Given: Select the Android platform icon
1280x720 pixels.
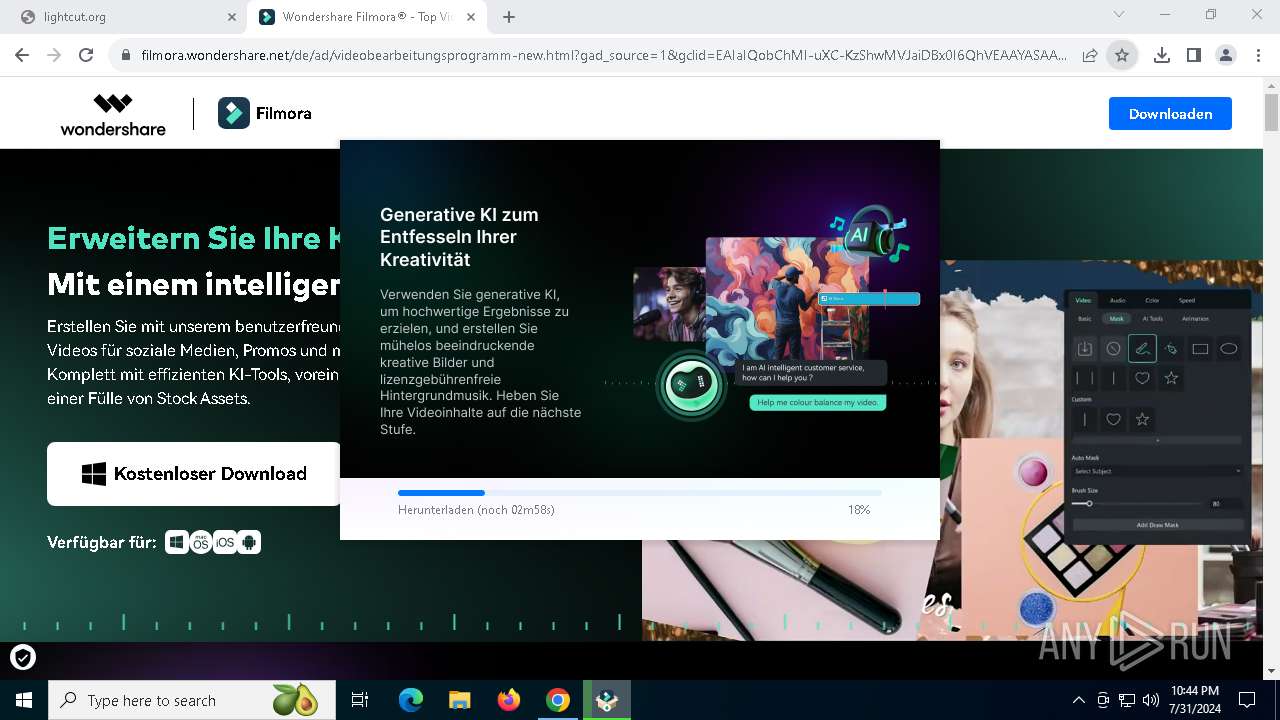Looking at the screenshot, I should 249,542.
